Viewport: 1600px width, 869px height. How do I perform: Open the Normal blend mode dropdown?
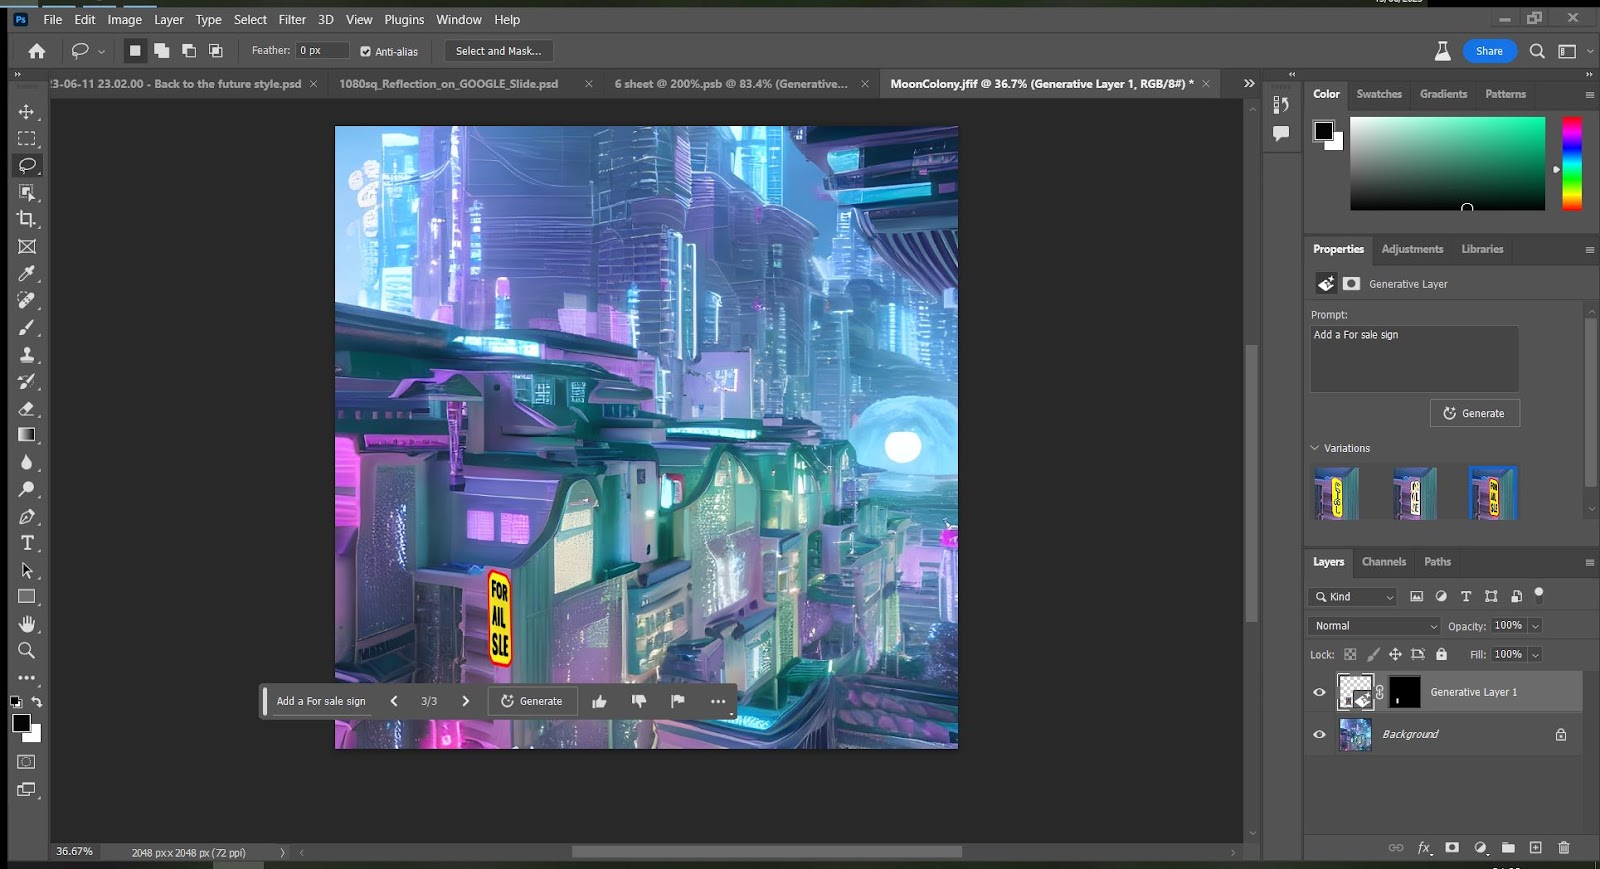(1374, 626)
